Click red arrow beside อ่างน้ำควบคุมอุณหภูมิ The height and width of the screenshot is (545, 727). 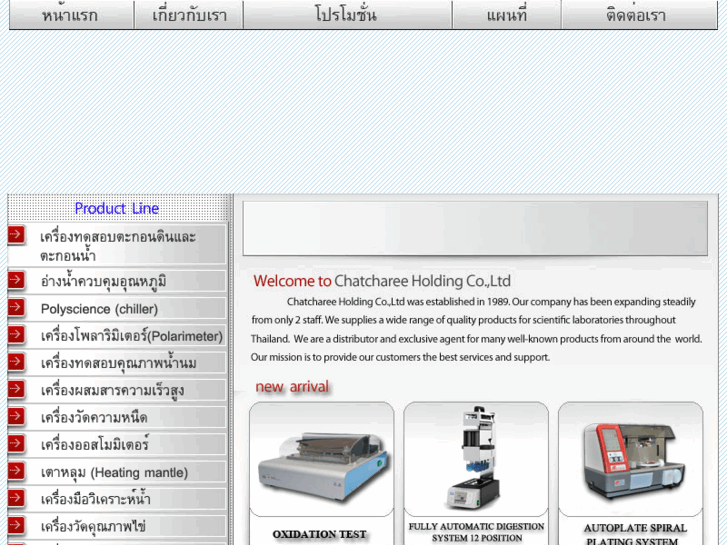(x=16, y=280)
